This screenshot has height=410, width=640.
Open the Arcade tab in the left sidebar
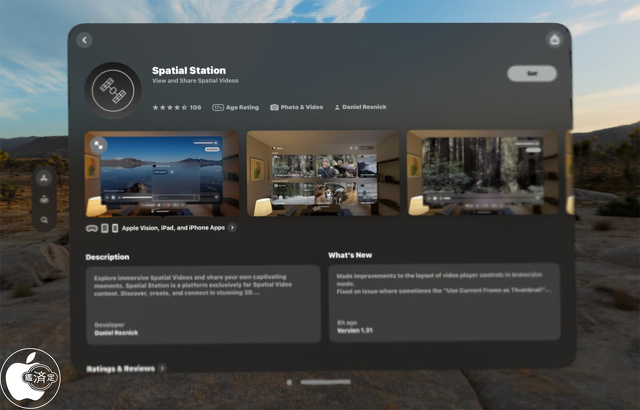point(45,197)
